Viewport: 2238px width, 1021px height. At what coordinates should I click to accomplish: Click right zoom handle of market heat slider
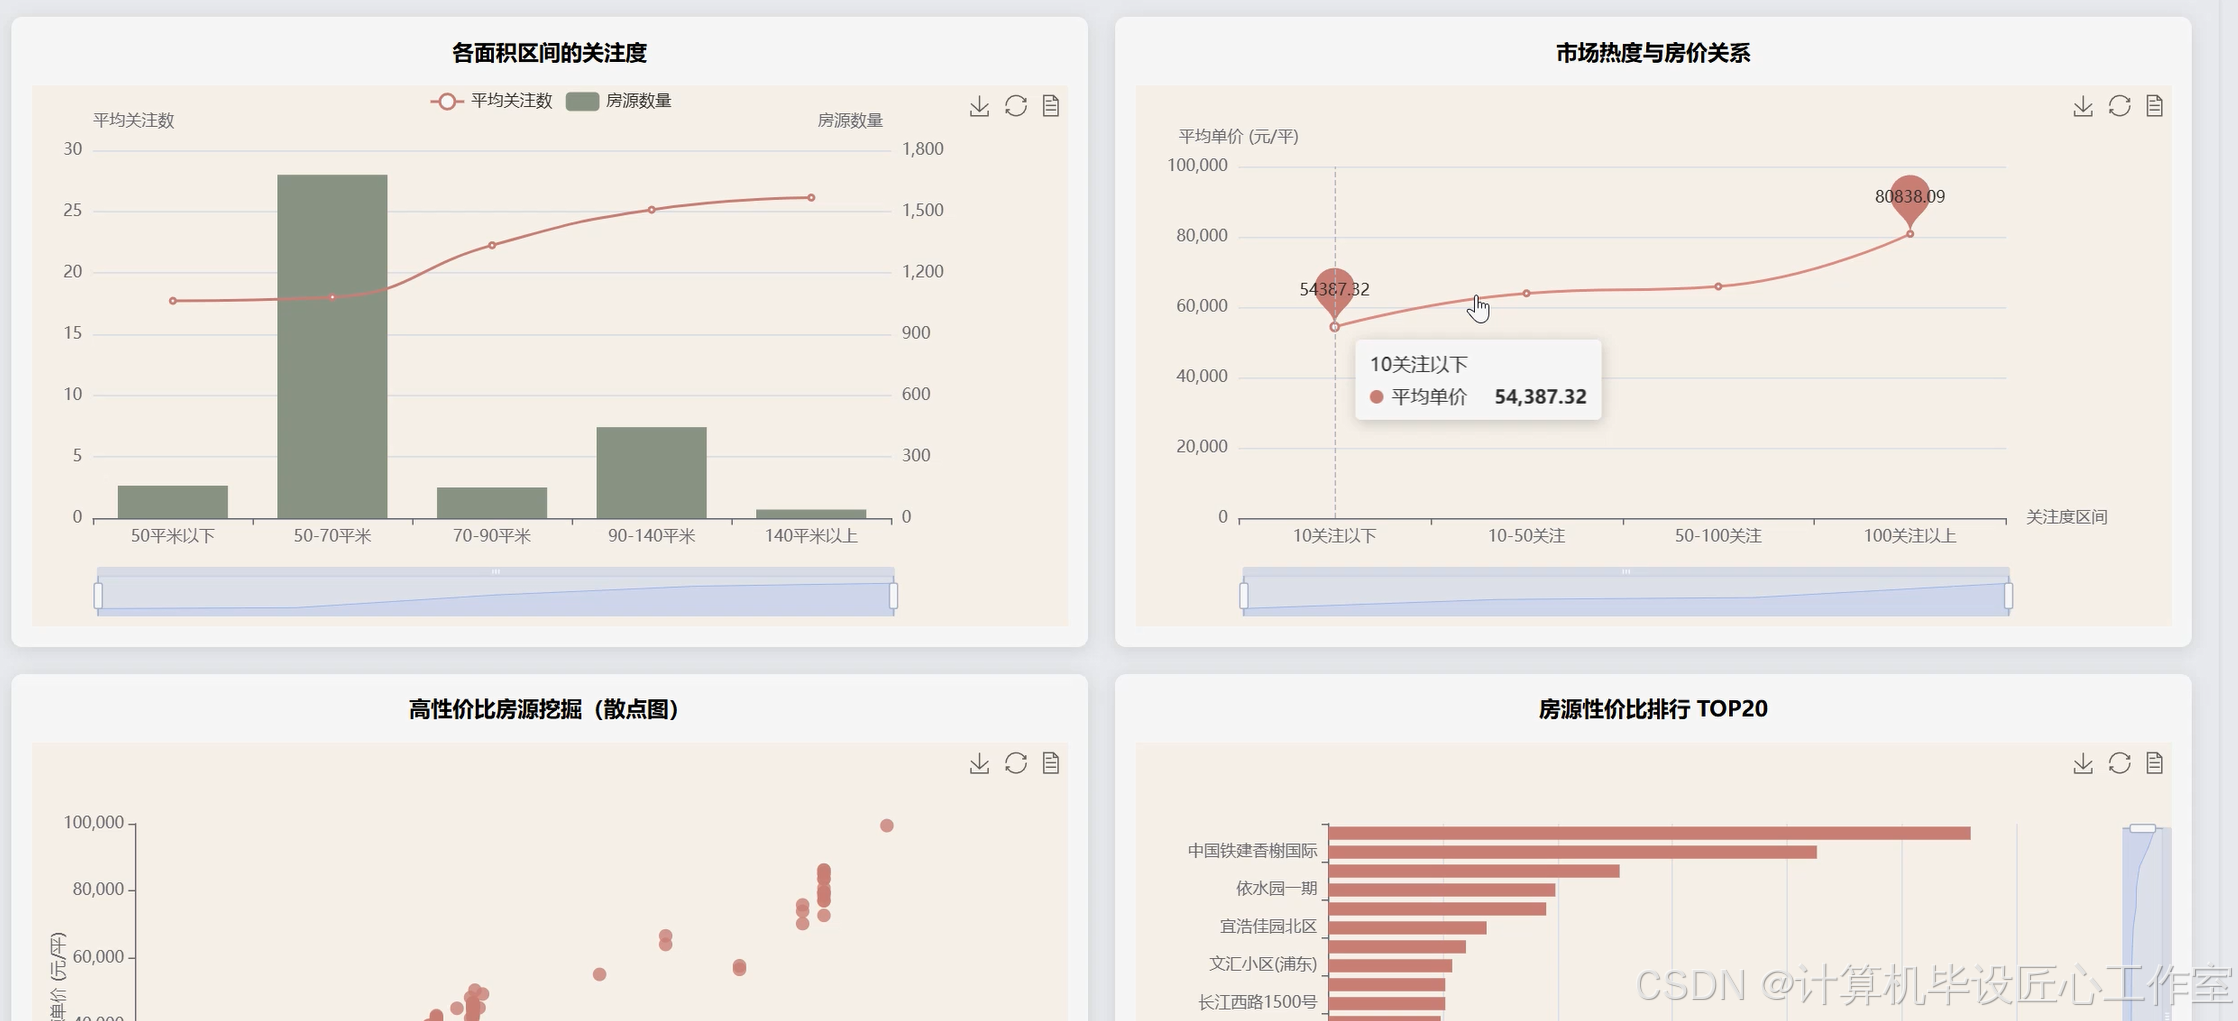pyautogui.click(x=2008, y=596)
